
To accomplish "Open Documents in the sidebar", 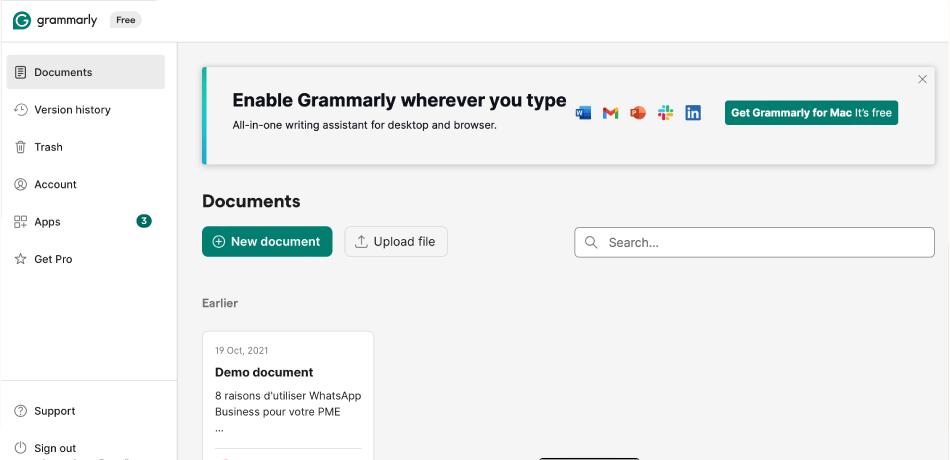I will coord(85,72).
